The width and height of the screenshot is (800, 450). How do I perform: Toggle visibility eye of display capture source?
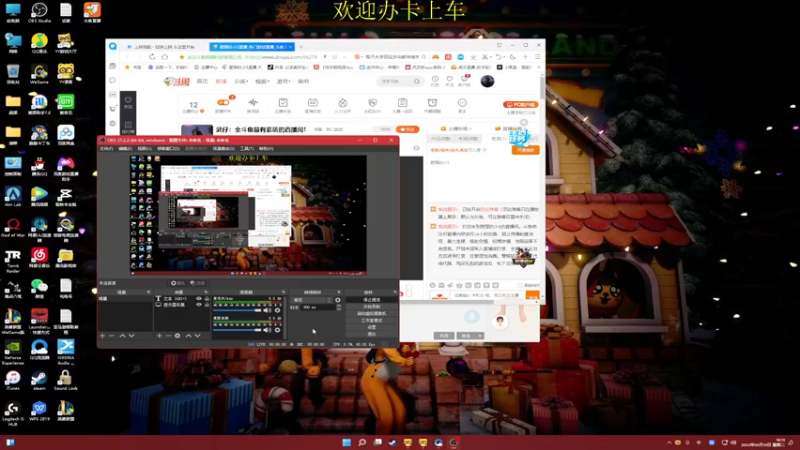coord(199,305)
